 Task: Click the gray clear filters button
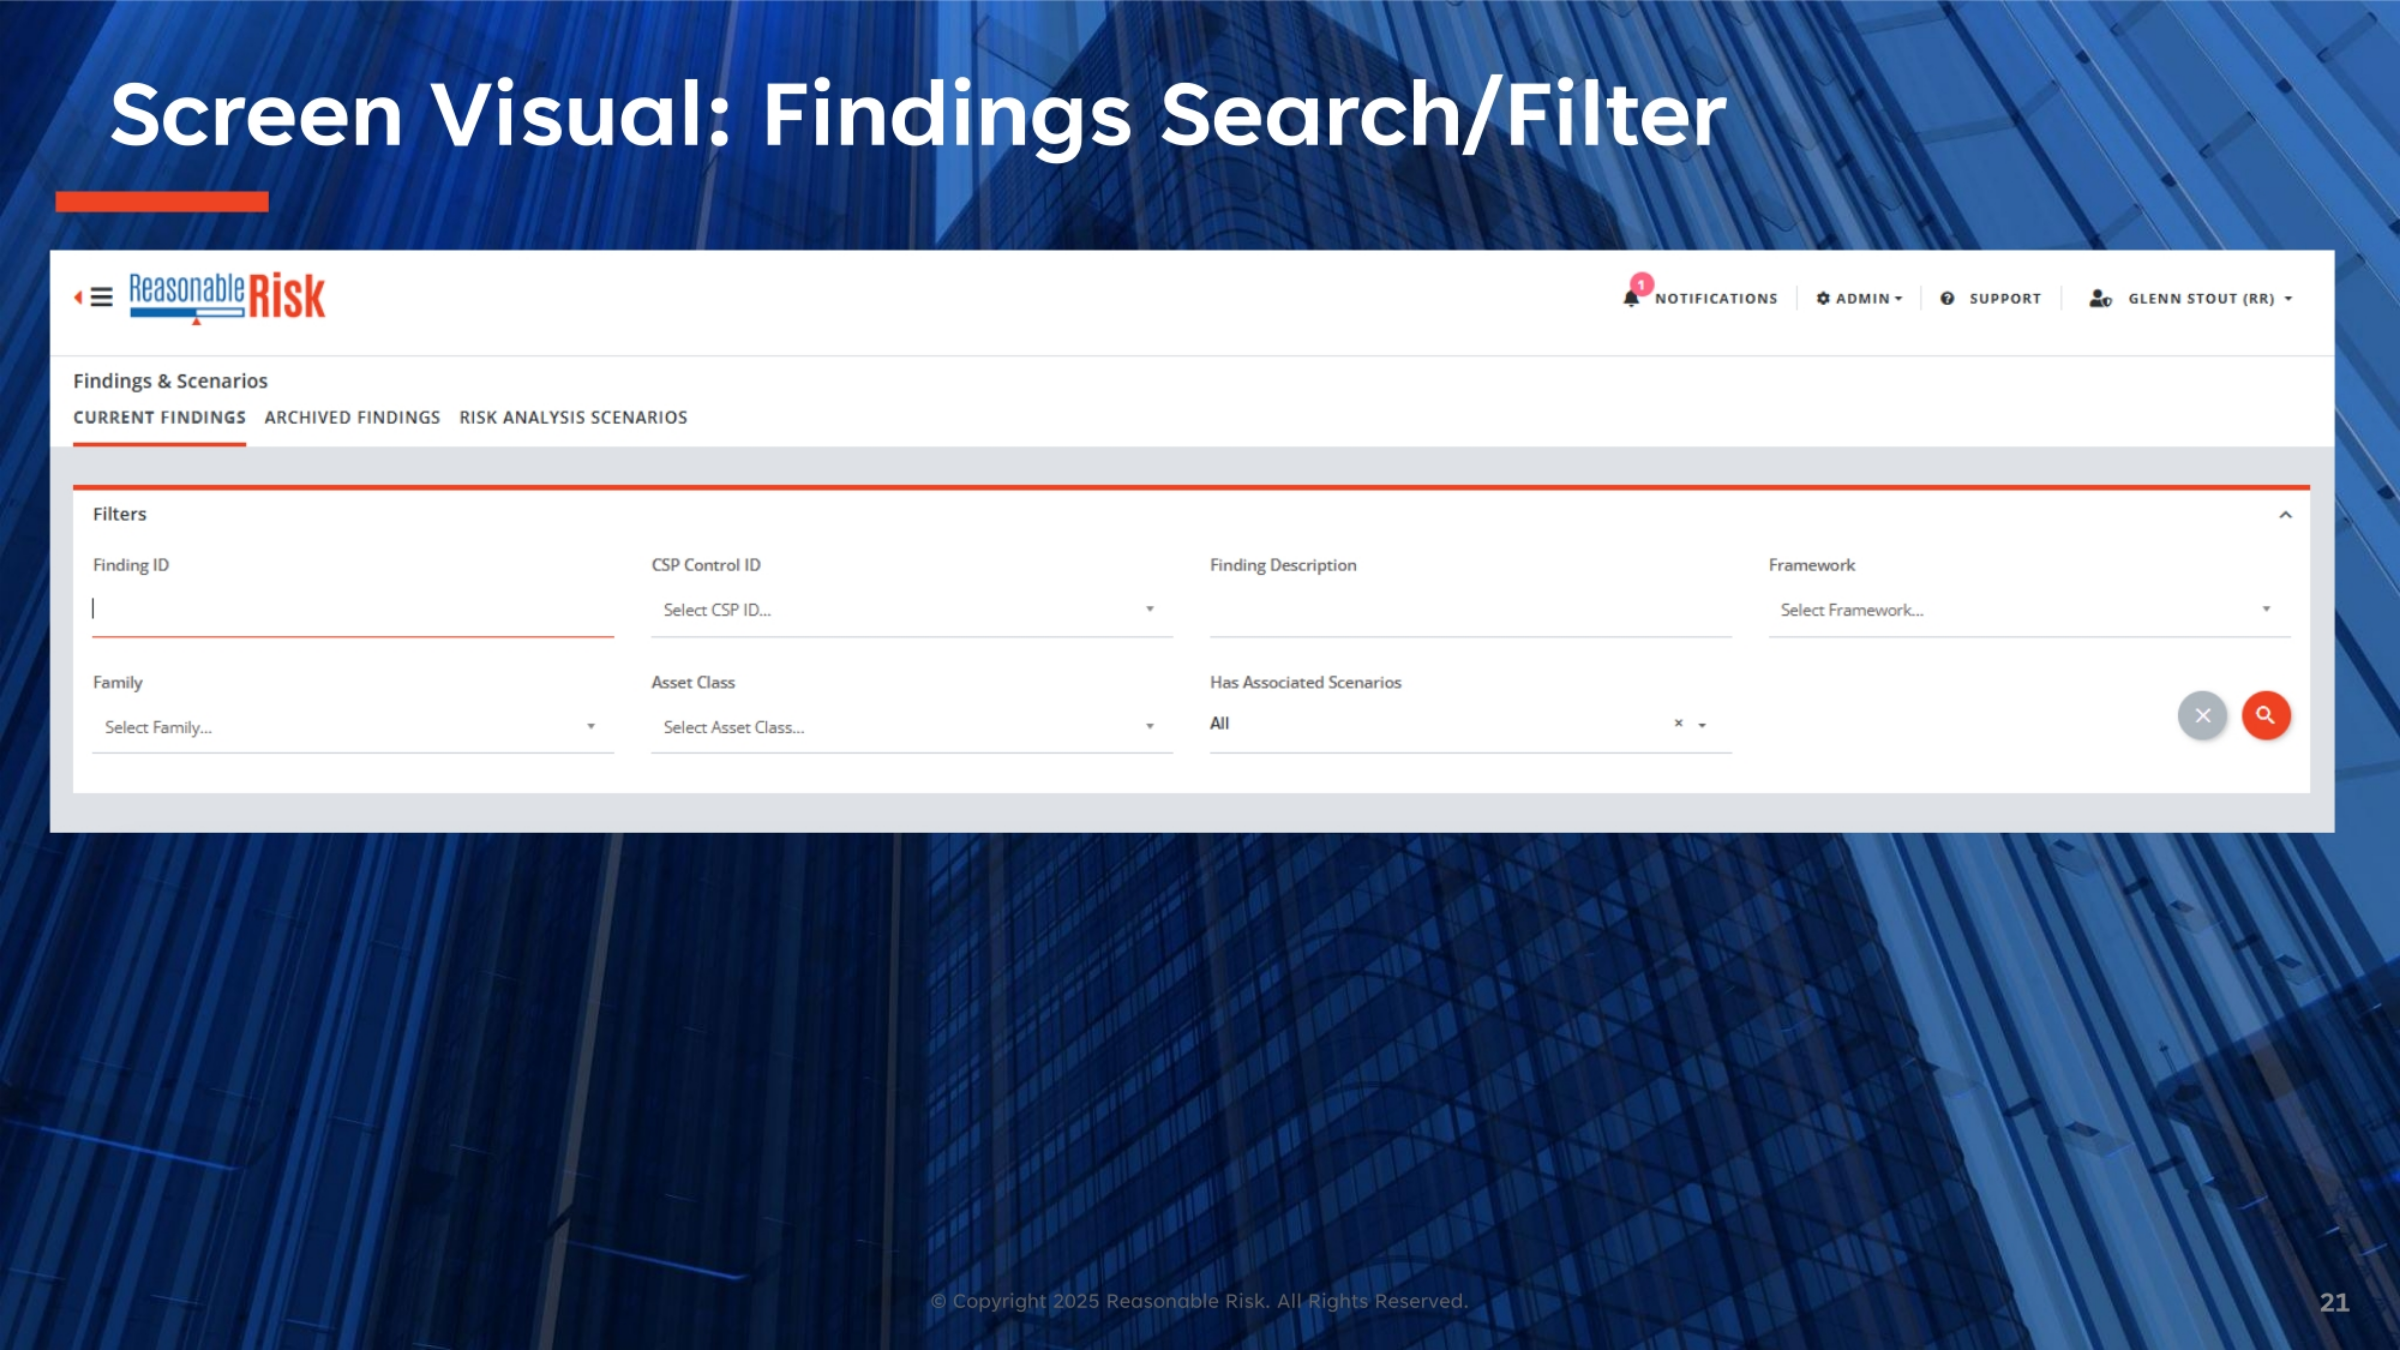point(2202,715)
